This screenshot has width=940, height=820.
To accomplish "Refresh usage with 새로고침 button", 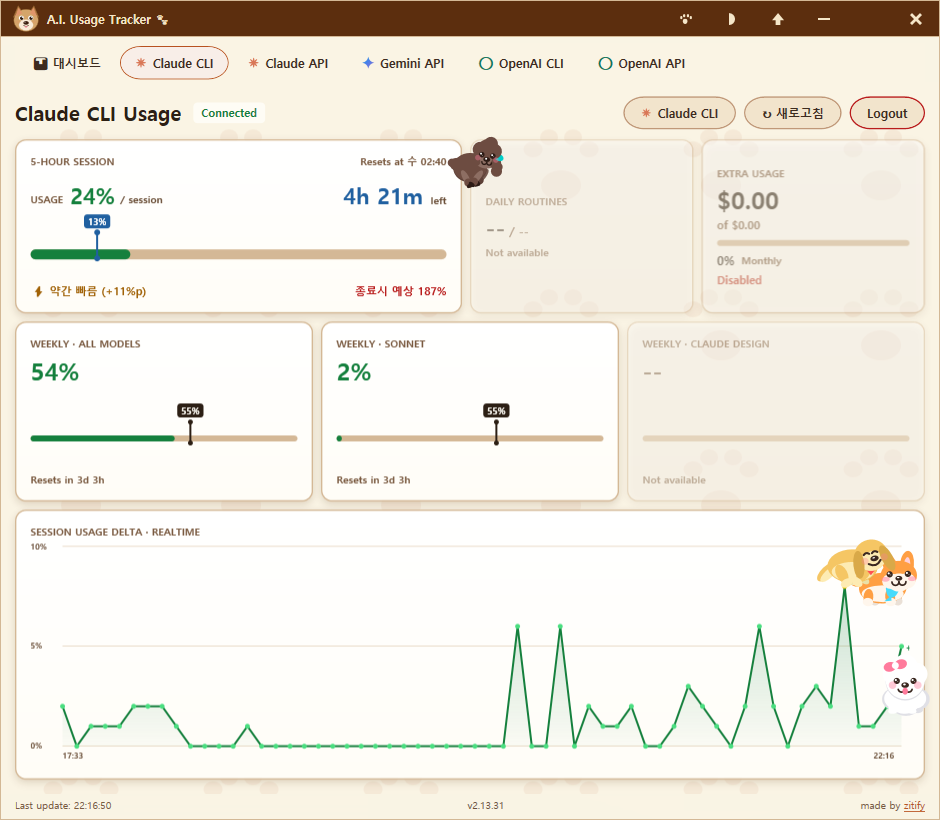I will [x=793, y=113].
